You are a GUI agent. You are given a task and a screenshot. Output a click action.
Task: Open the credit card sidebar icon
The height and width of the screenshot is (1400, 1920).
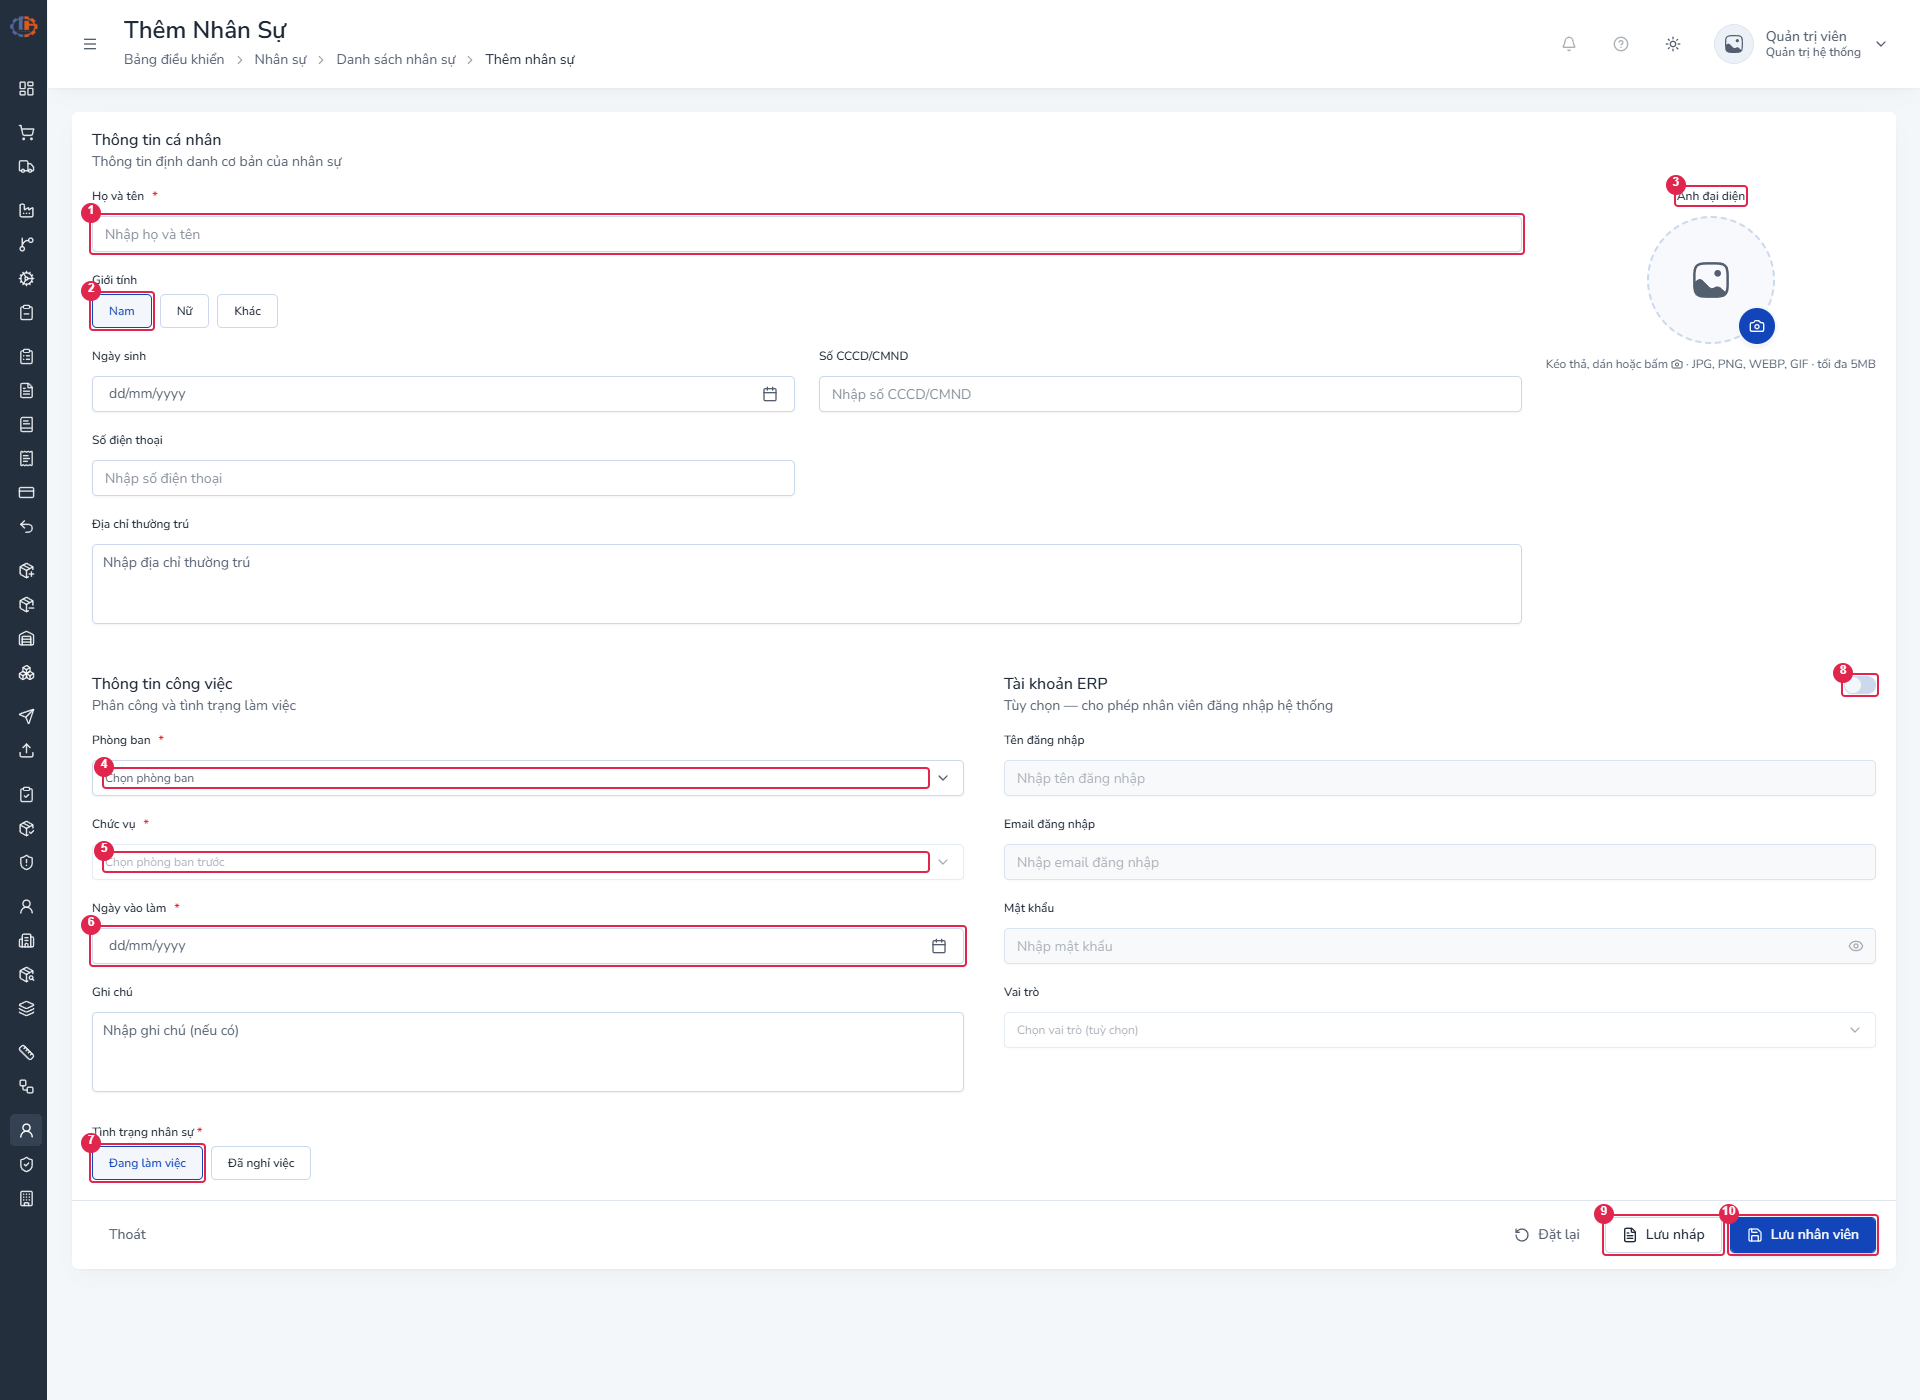pyautogui.click(x=27, y=493)
